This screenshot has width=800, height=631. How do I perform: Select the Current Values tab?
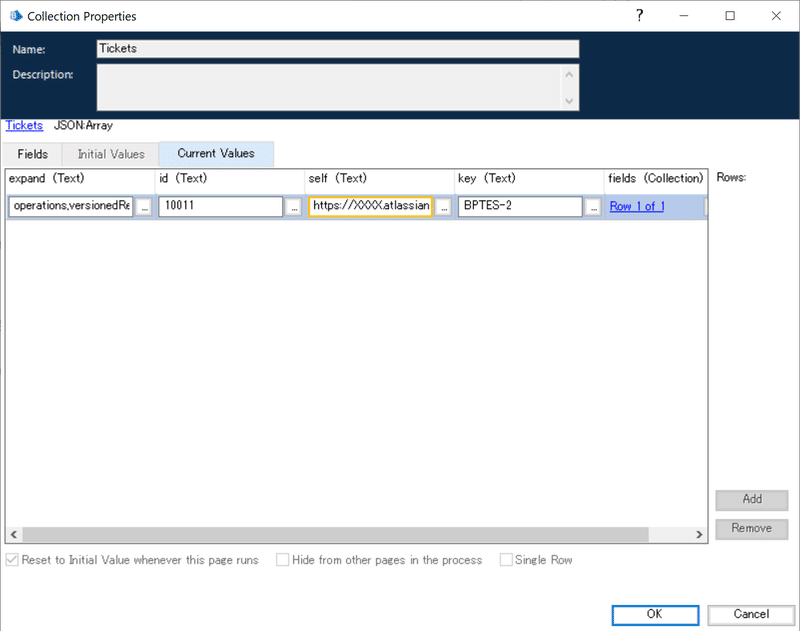[x=216, y=154]
